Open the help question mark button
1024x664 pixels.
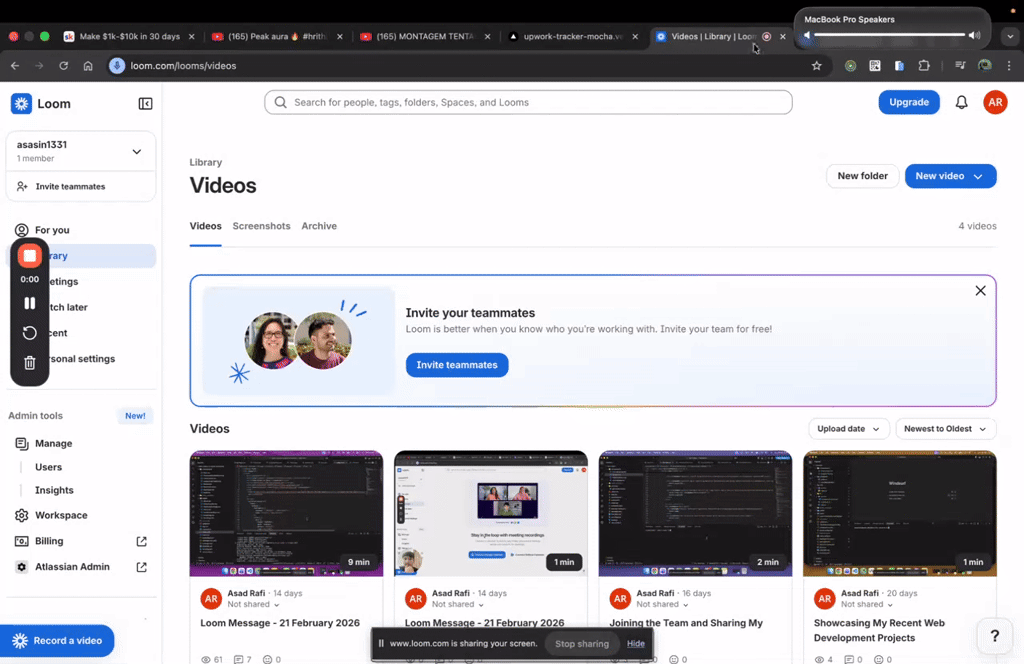click(995, 635)
